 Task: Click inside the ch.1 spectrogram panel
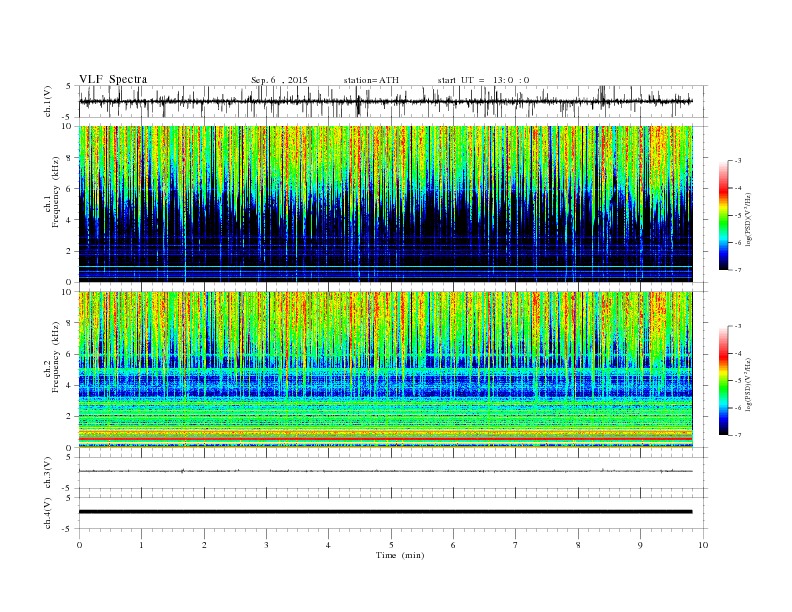click(385, 204)
